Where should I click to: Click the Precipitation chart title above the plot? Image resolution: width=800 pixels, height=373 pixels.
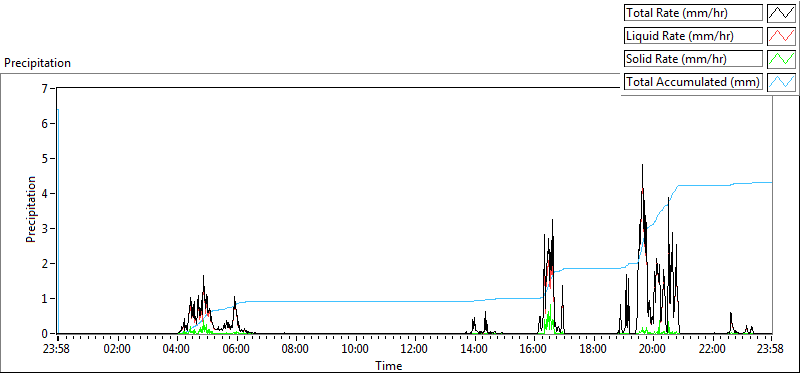37,63
